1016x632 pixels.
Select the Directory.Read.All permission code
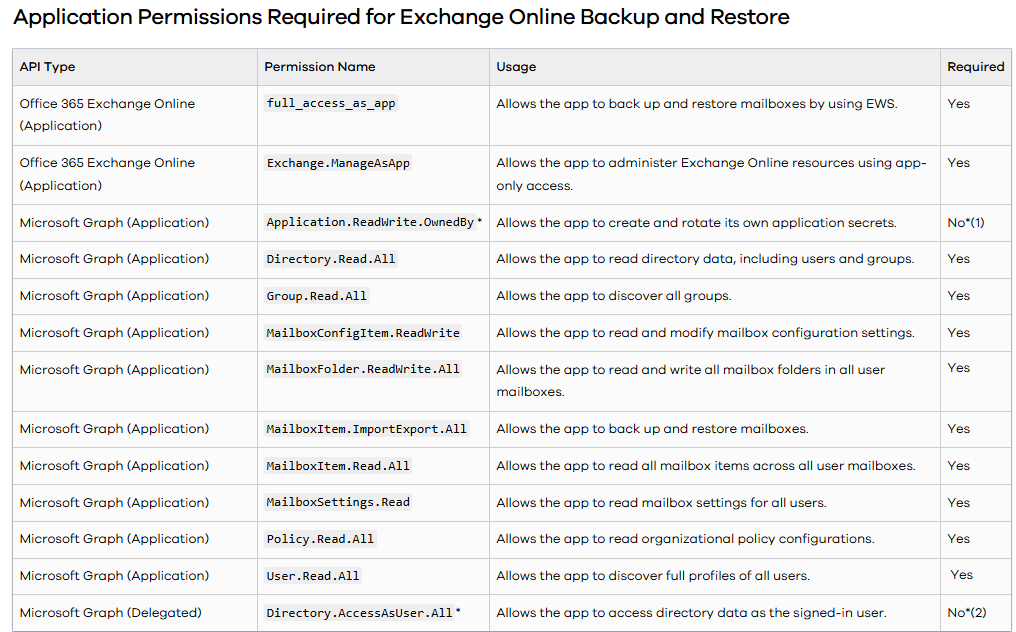point(331,259)
